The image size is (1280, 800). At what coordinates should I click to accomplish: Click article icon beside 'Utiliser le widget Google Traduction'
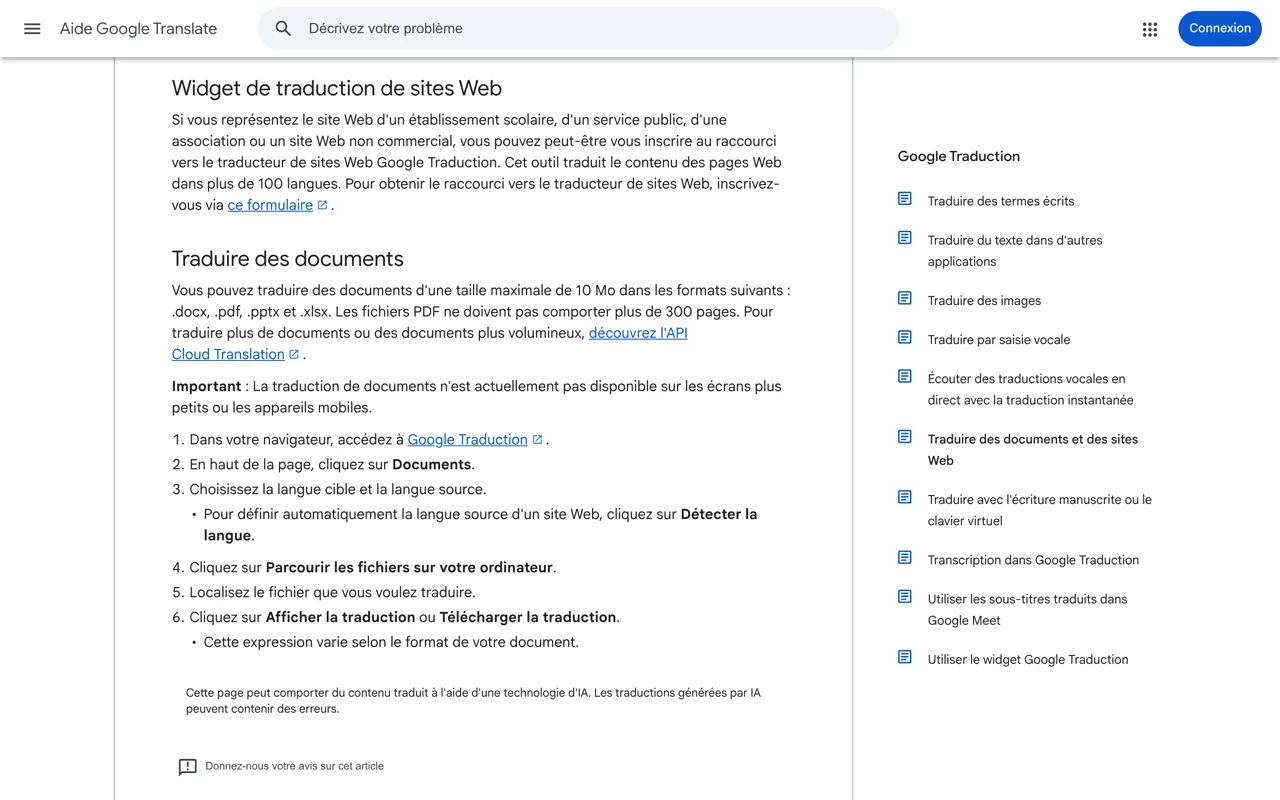pyautogui.click(x=905, y=657)
